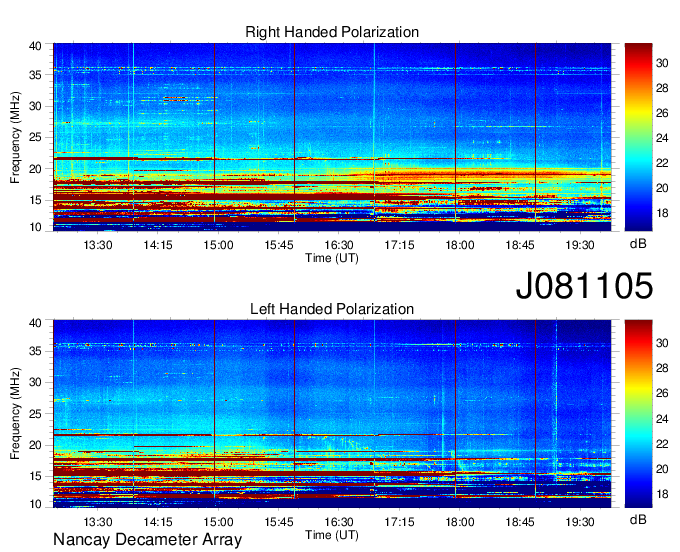Click the 15:45 time tick of Right Handed plot

(x=279, y=245)
